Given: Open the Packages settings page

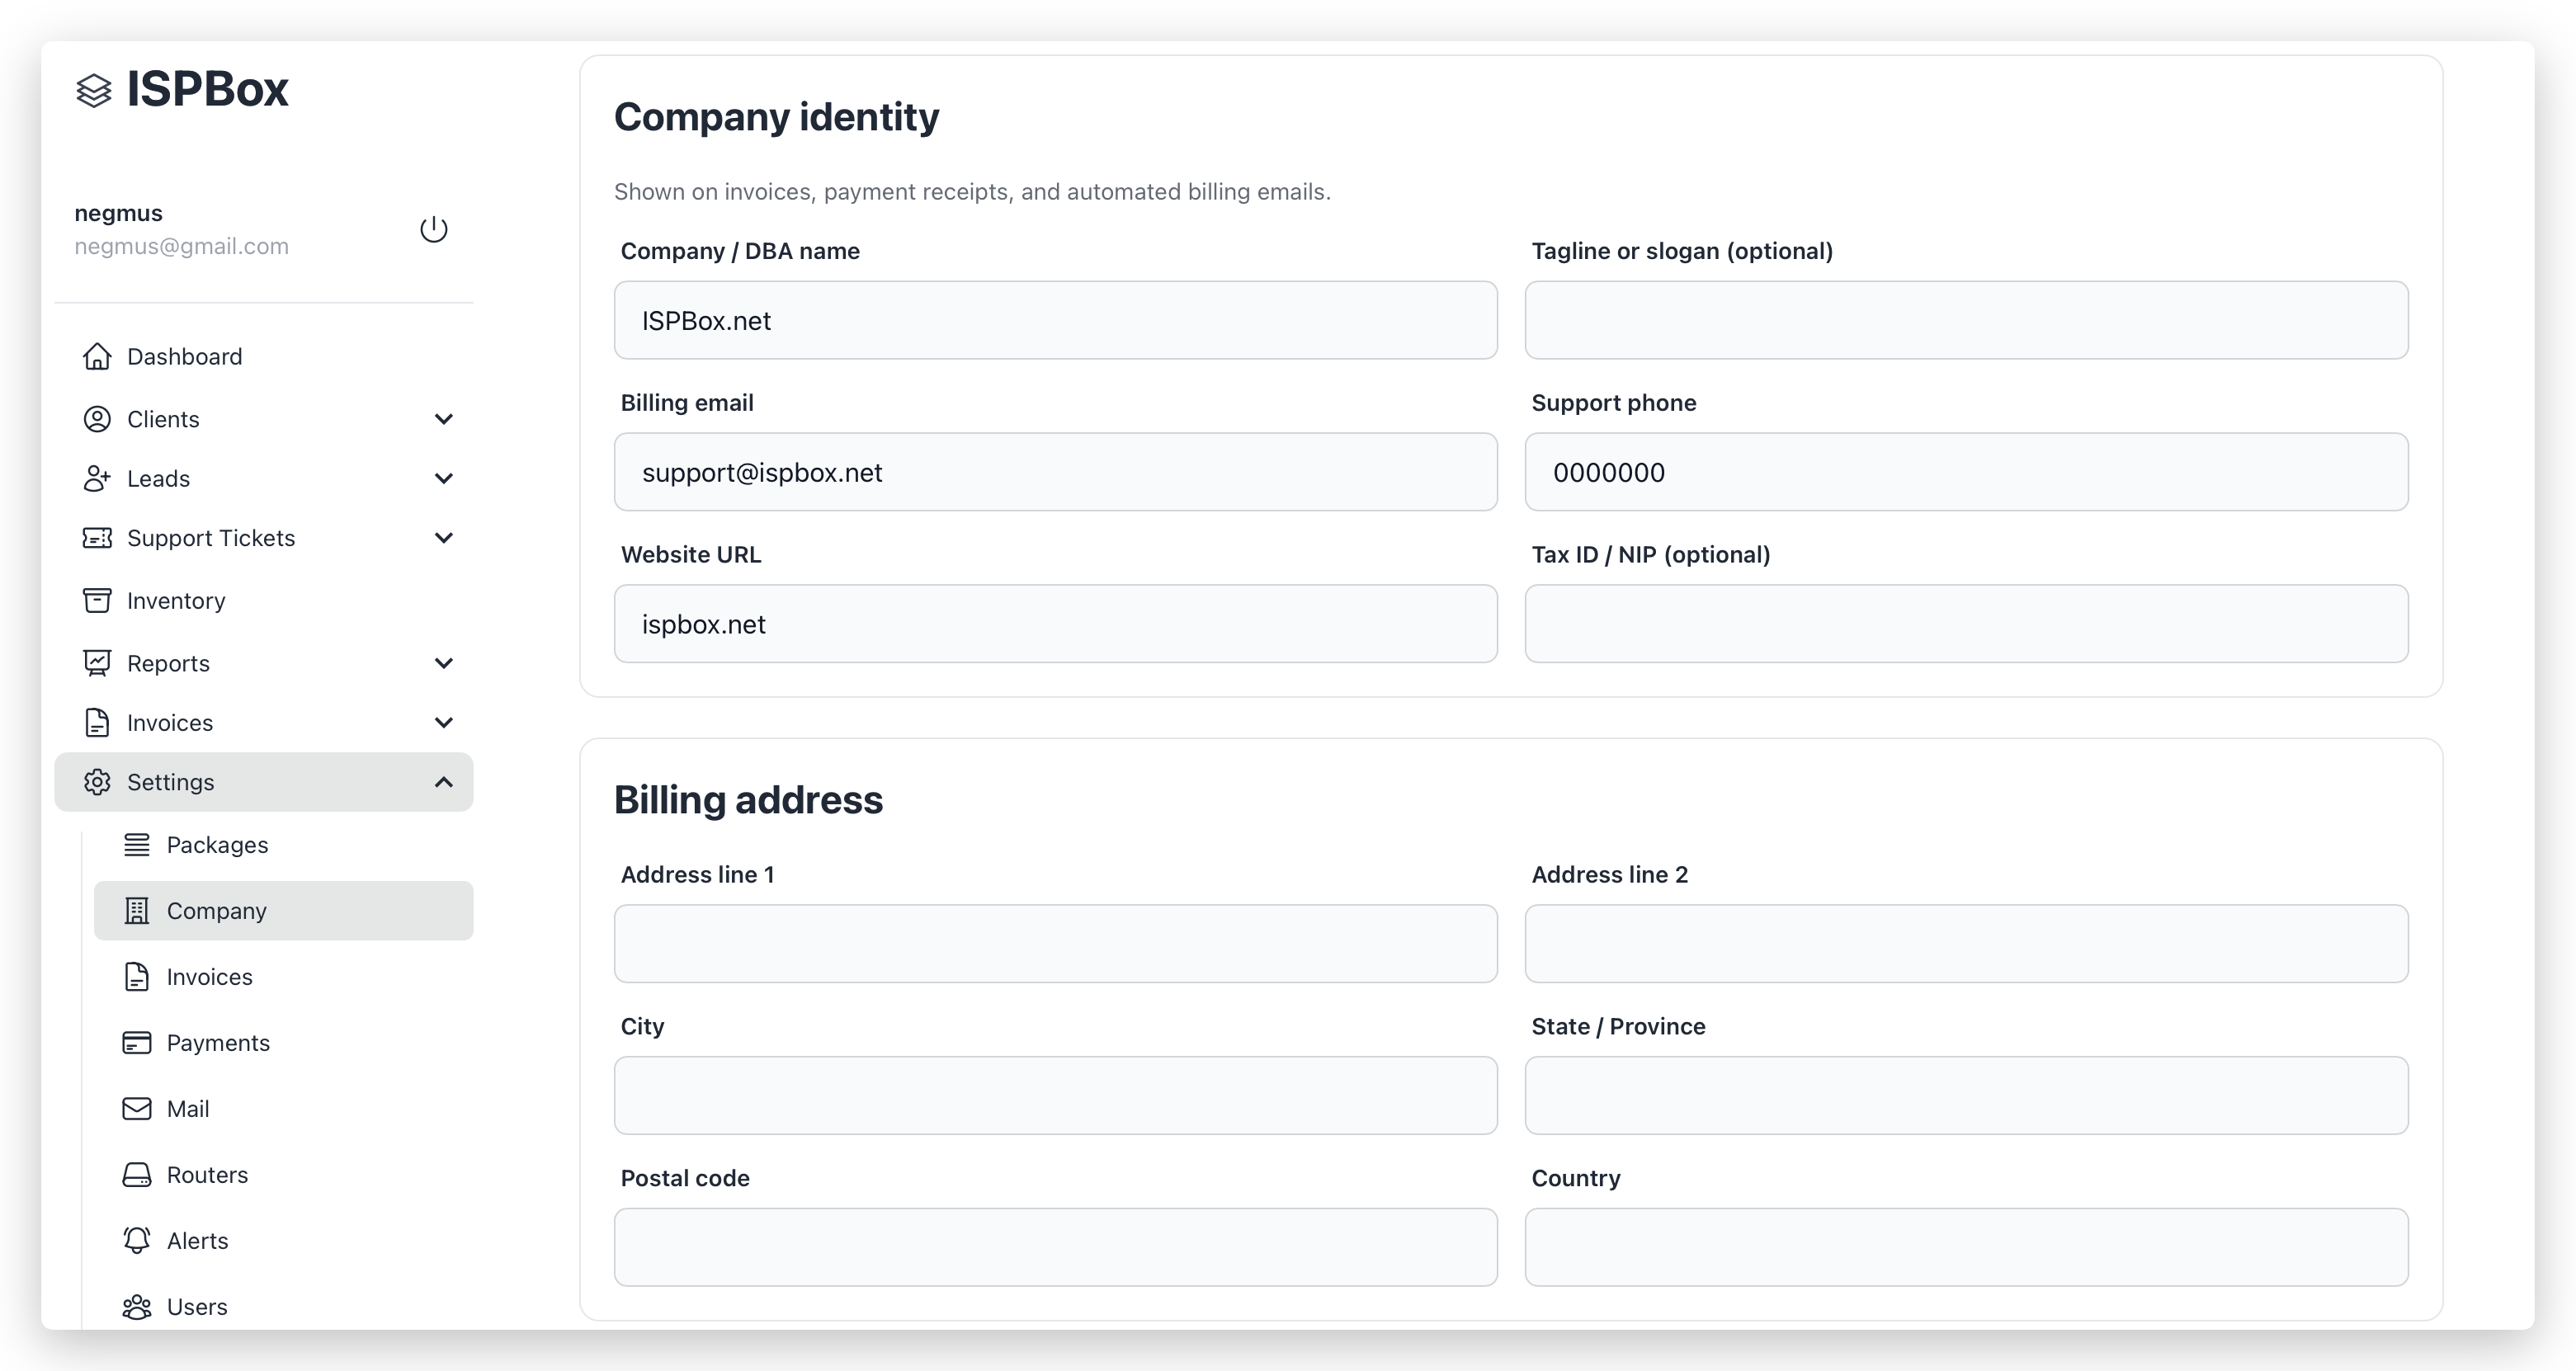Looking at the screenshot, I should pos(217,845).
